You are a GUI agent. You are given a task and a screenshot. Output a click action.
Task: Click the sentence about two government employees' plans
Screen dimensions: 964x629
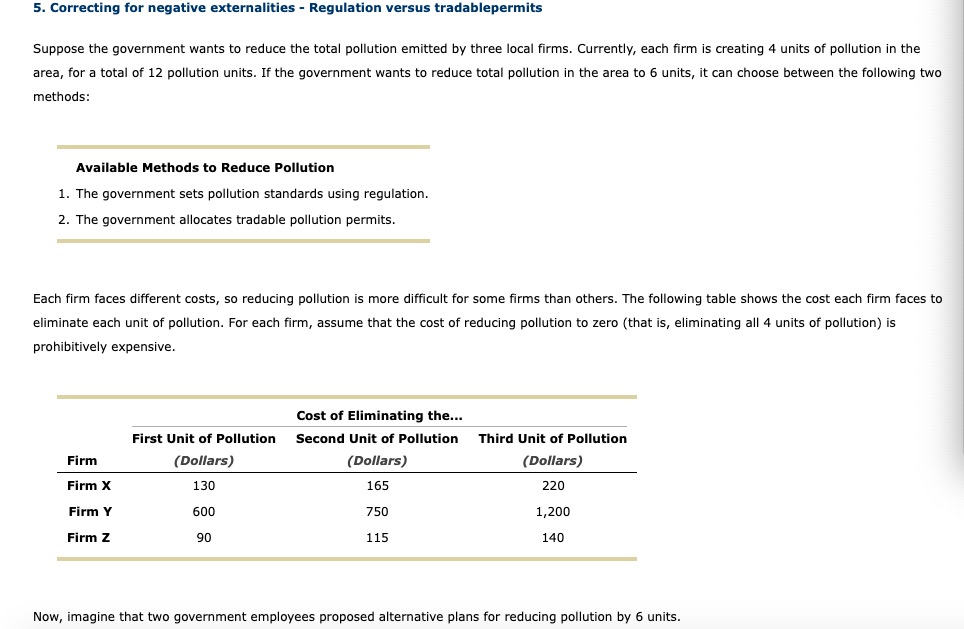click(x=356, y=616)
